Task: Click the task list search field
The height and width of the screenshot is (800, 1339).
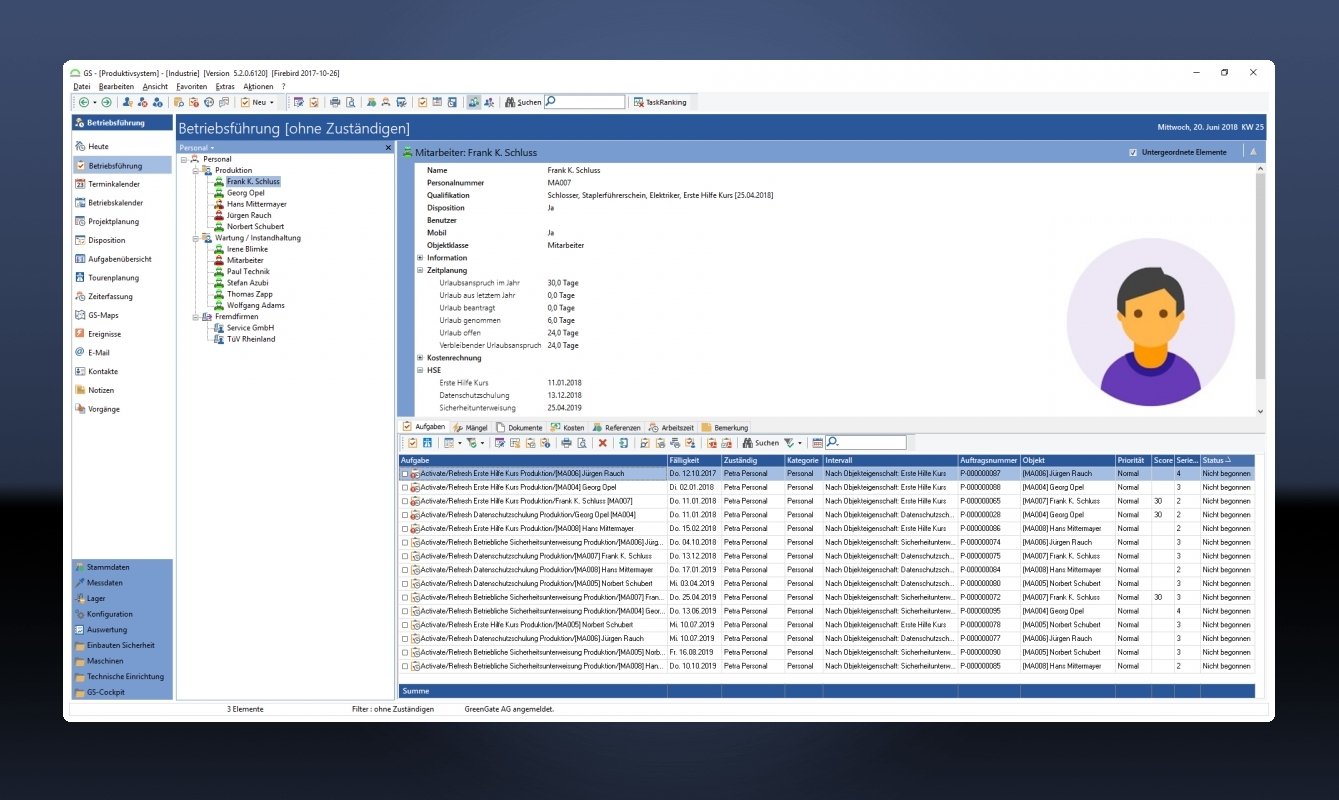Action: click(x=866, y=443)
